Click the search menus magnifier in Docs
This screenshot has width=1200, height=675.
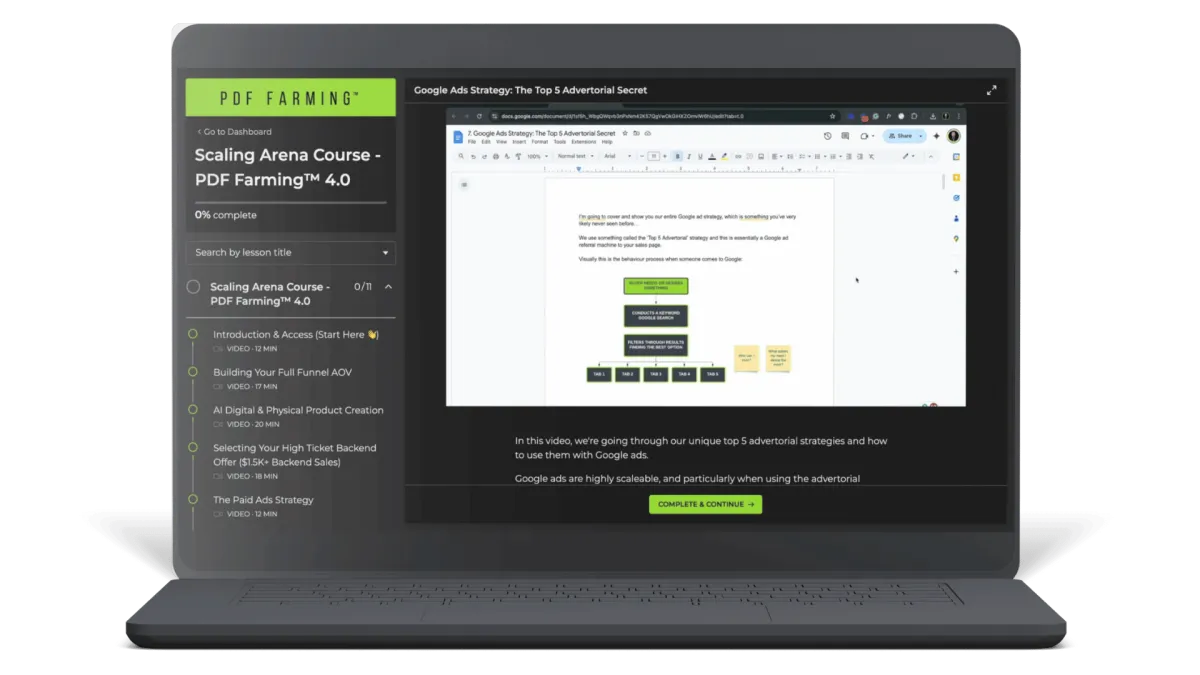461,156
